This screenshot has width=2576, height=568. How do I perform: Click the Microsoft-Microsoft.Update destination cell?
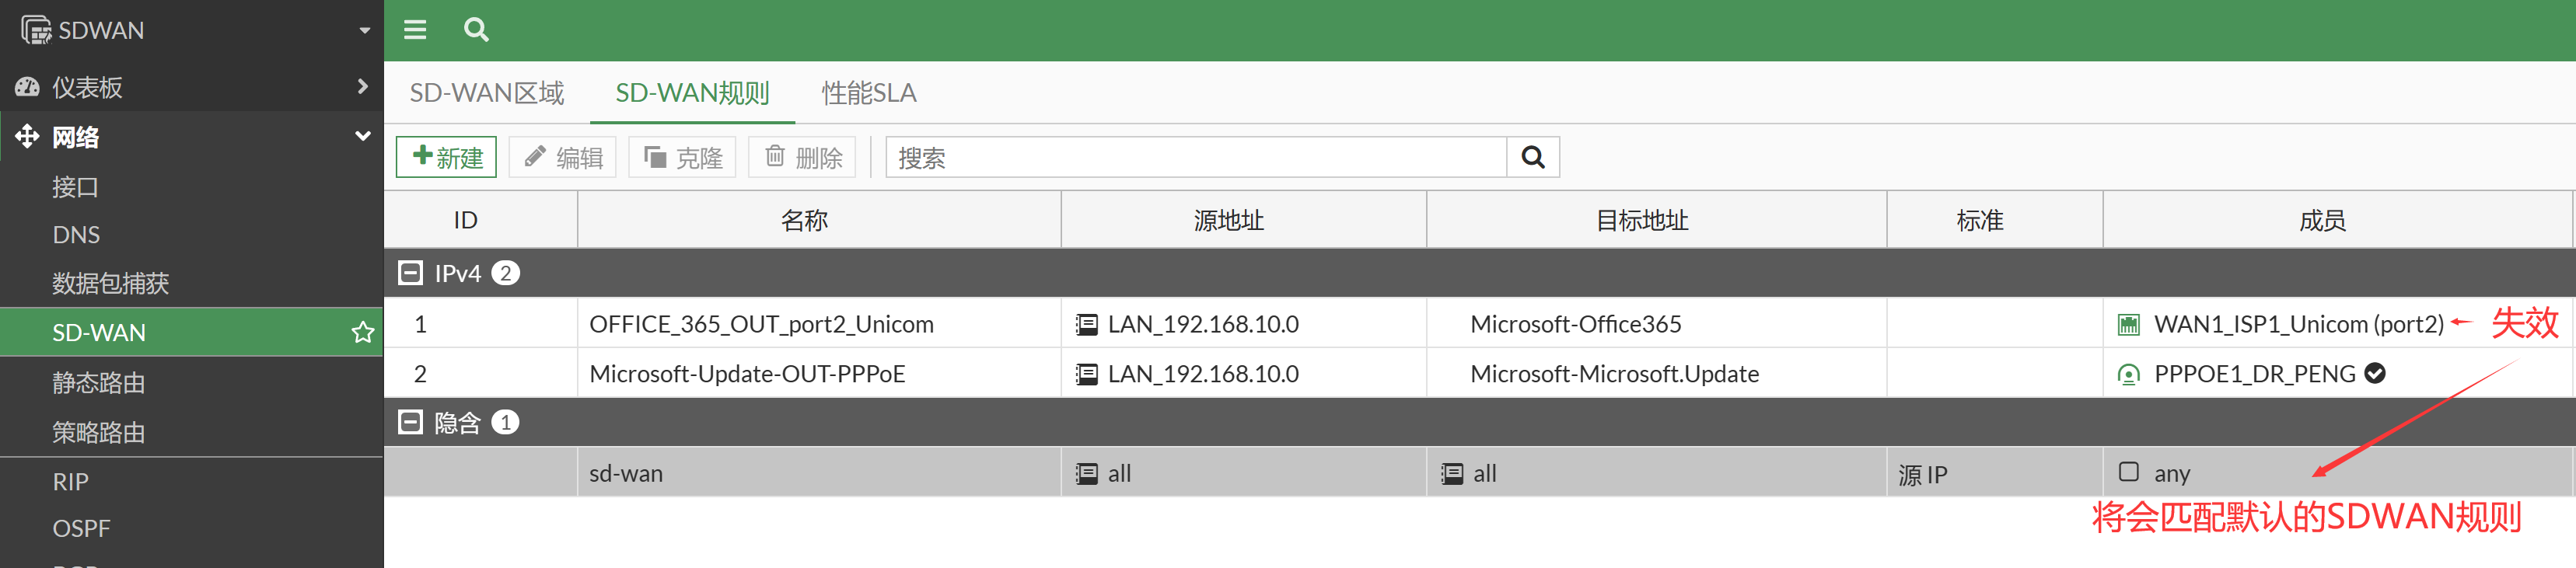(1656, 374)
